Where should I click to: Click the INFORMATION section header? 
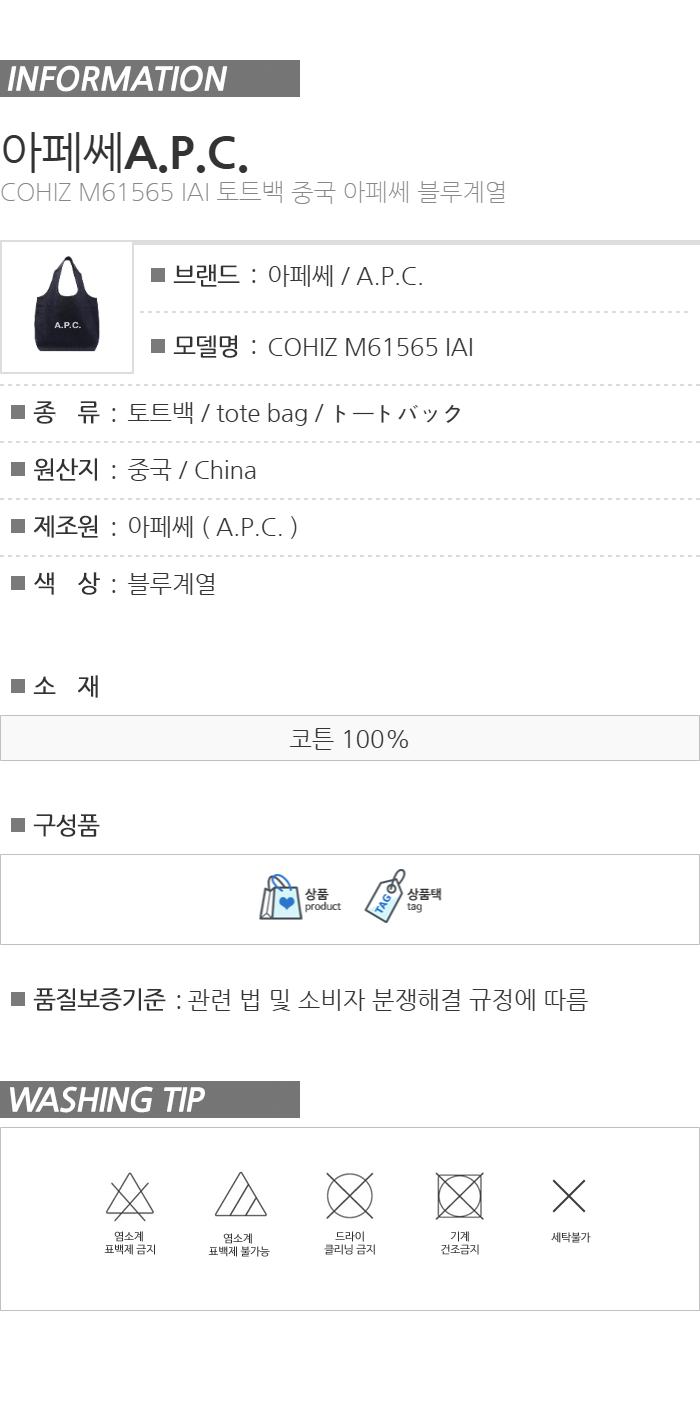tap(150, 78)
